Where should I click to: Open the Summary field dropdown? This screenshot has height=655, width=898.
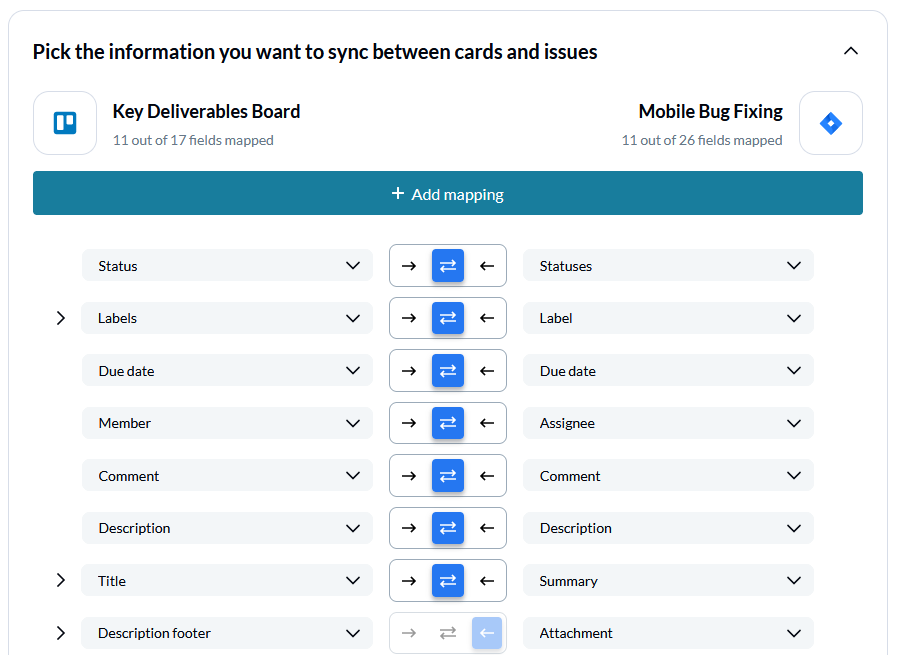668,581
